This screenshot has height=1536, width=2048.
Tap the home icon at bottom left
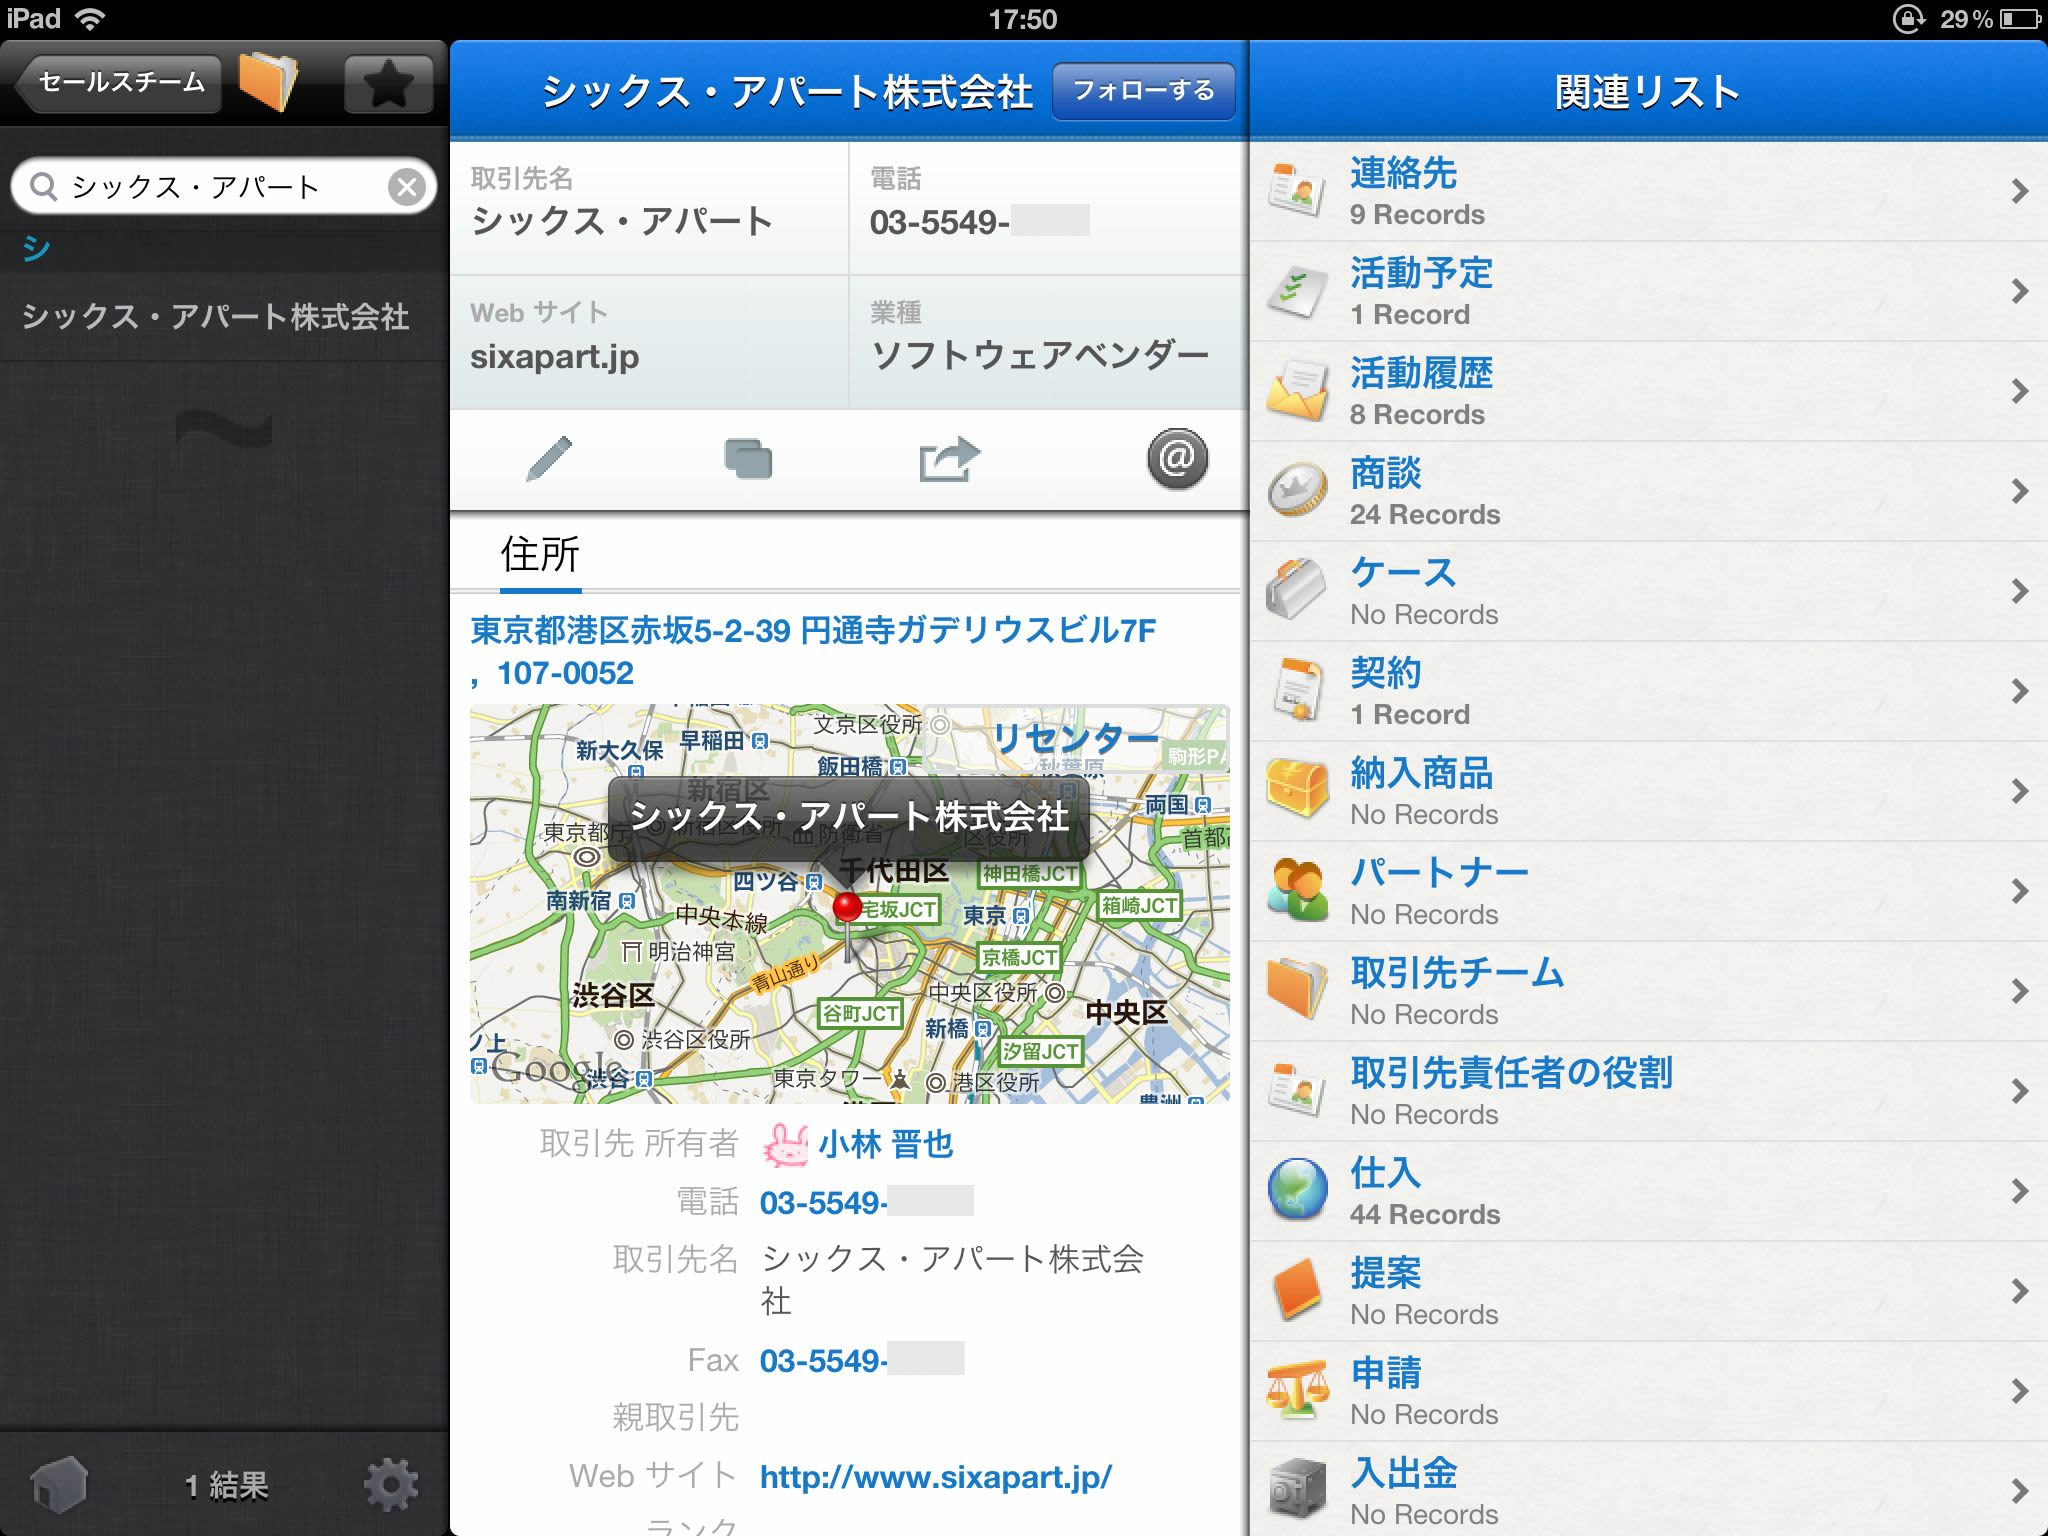click(59, 1485)
